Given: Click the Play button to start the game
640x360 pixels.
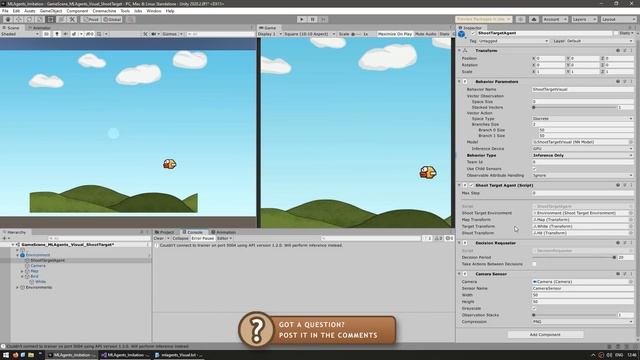Looking at the screenshot, I should point(302,19).
